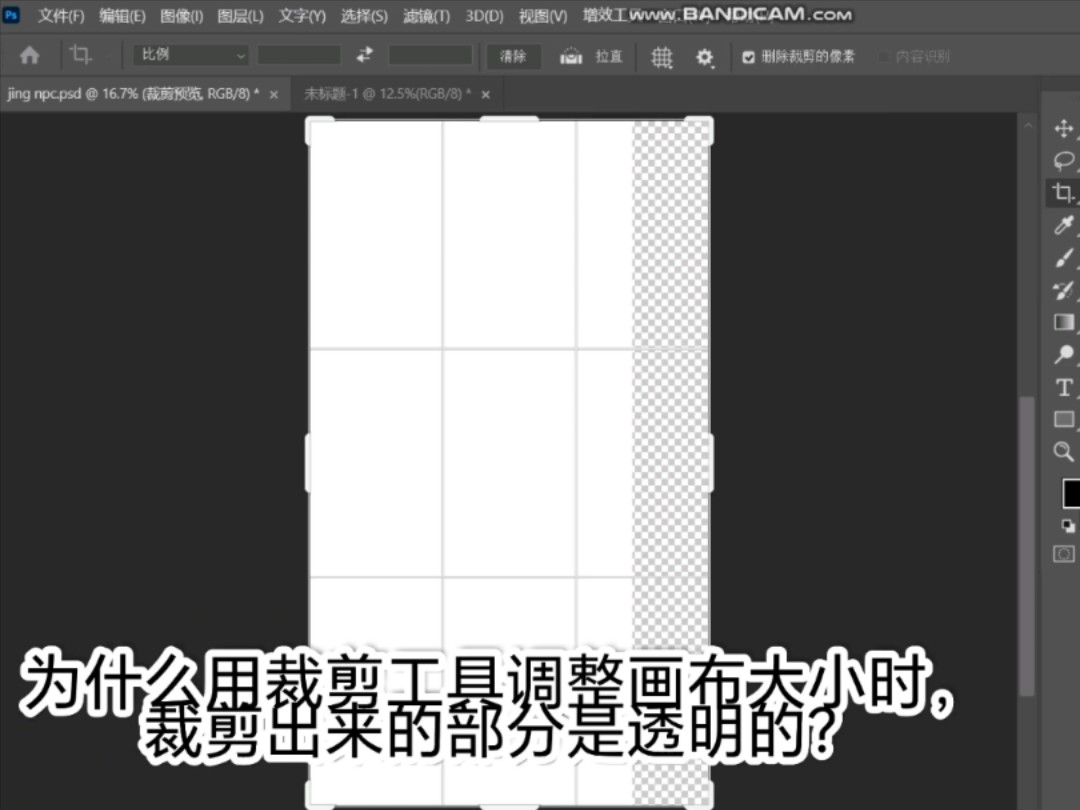This screenshot has height=810, width=1080.
Task: Select the Eyedropper tool
Action: click(1063, 226)
